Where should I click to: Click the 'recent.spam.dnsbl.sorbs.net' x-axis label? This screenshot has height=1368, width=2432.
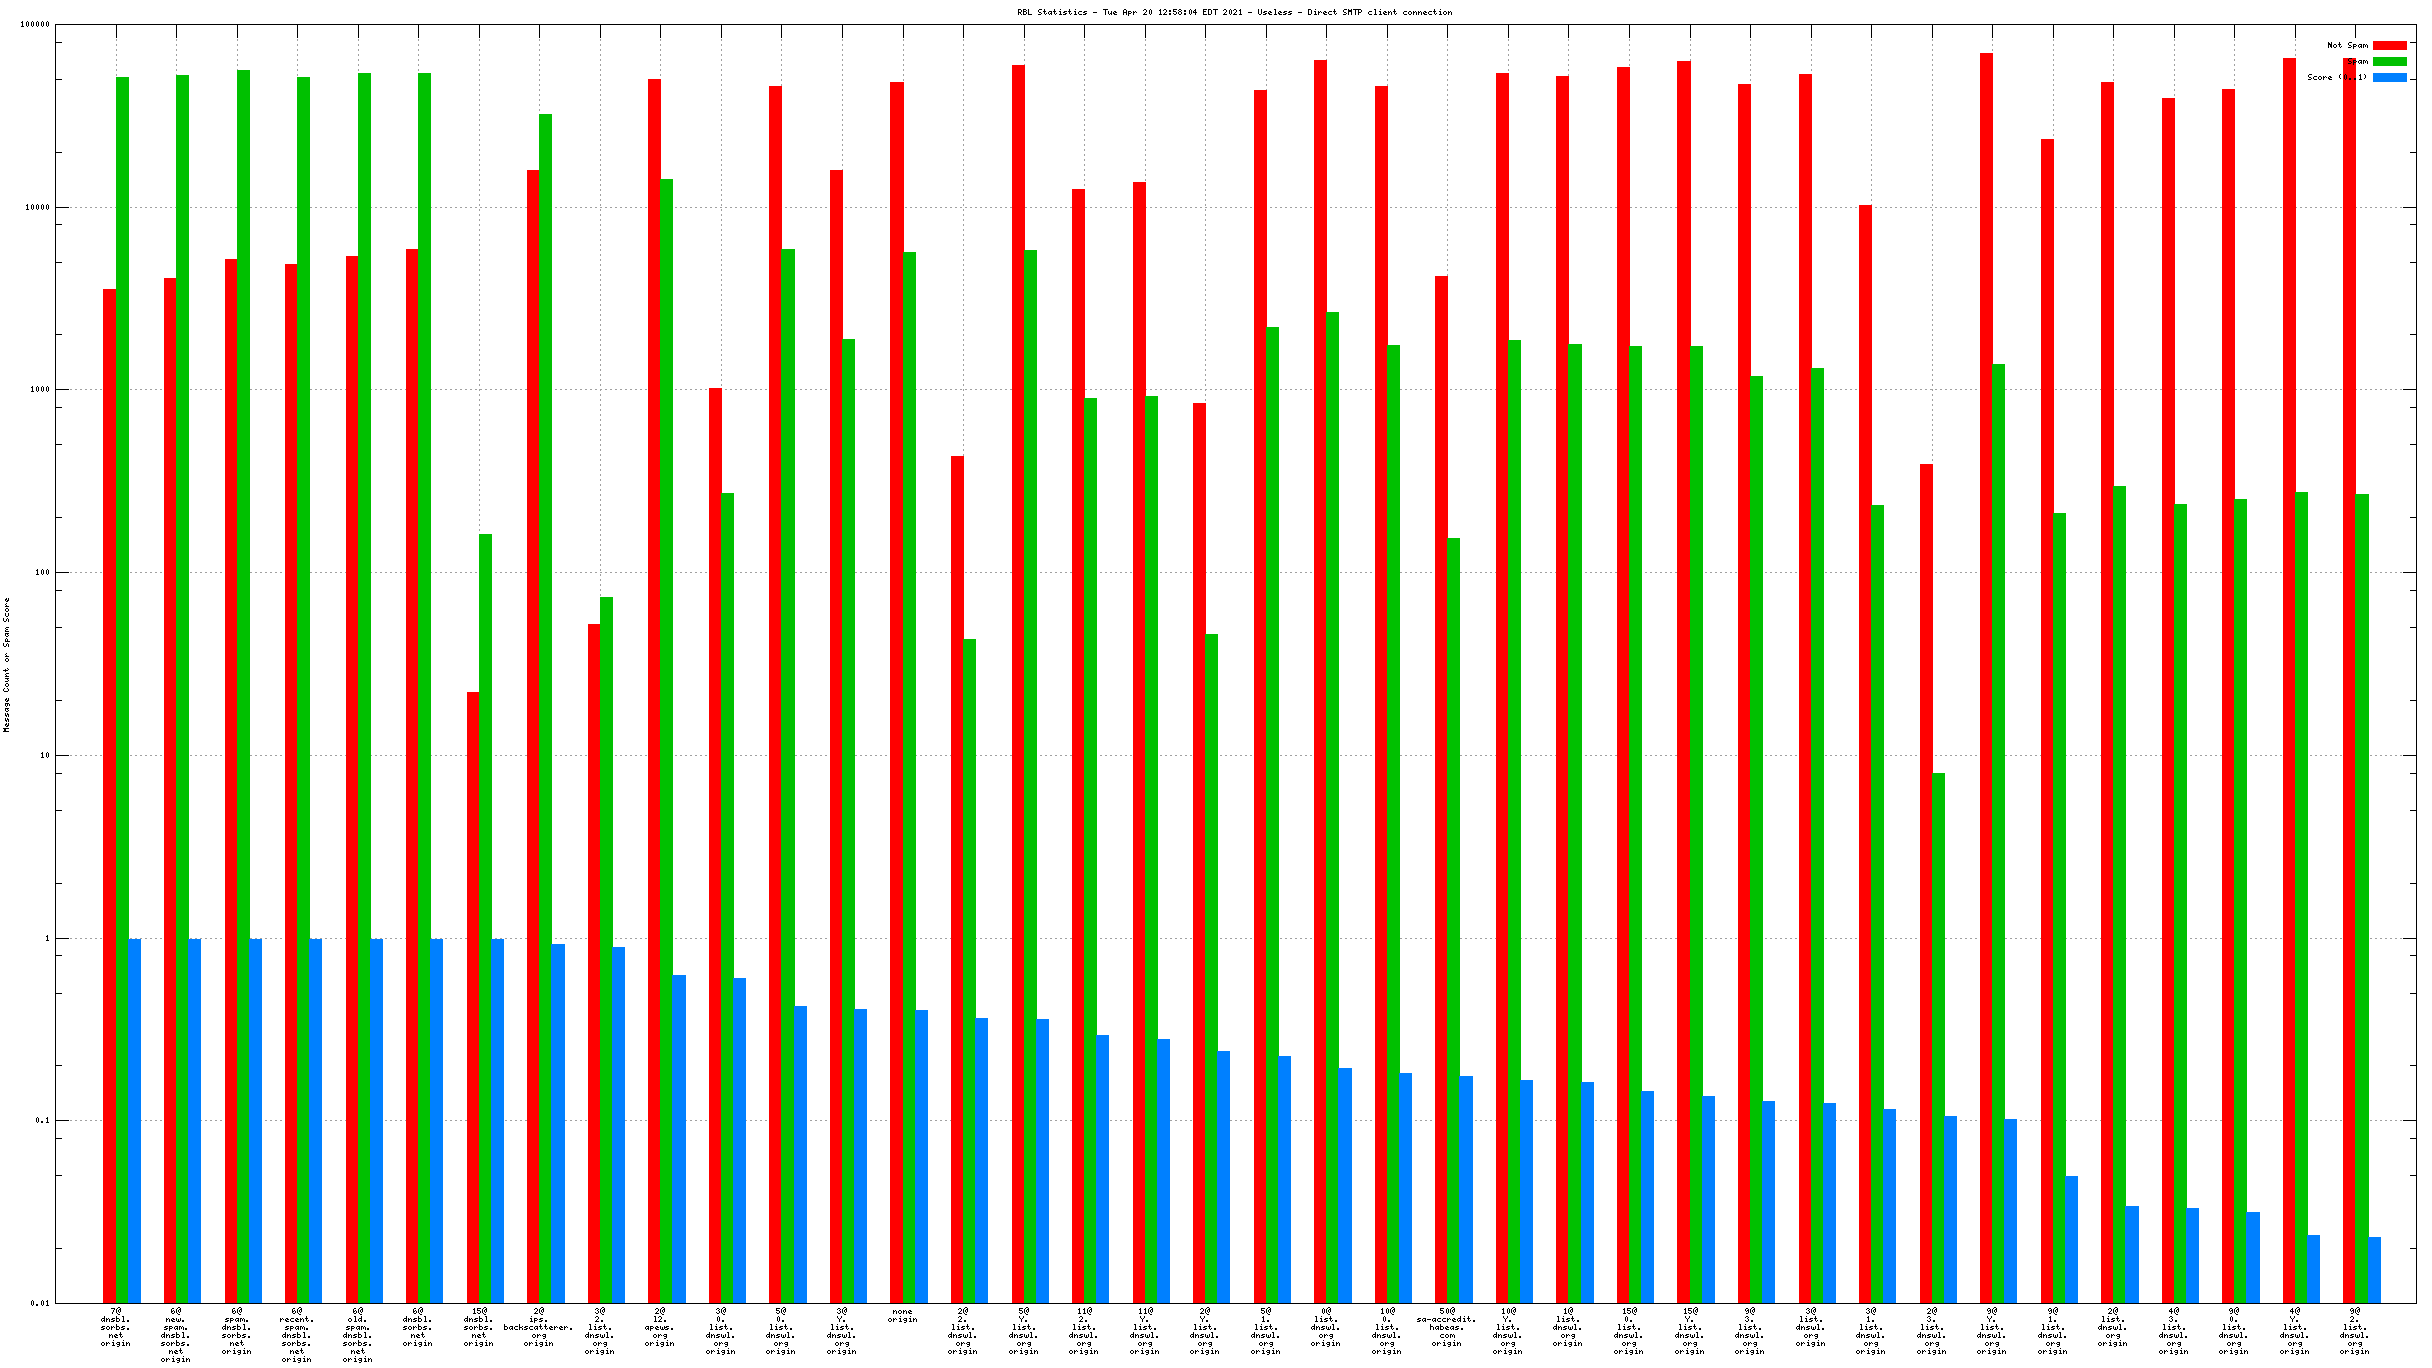(297, 1335)
